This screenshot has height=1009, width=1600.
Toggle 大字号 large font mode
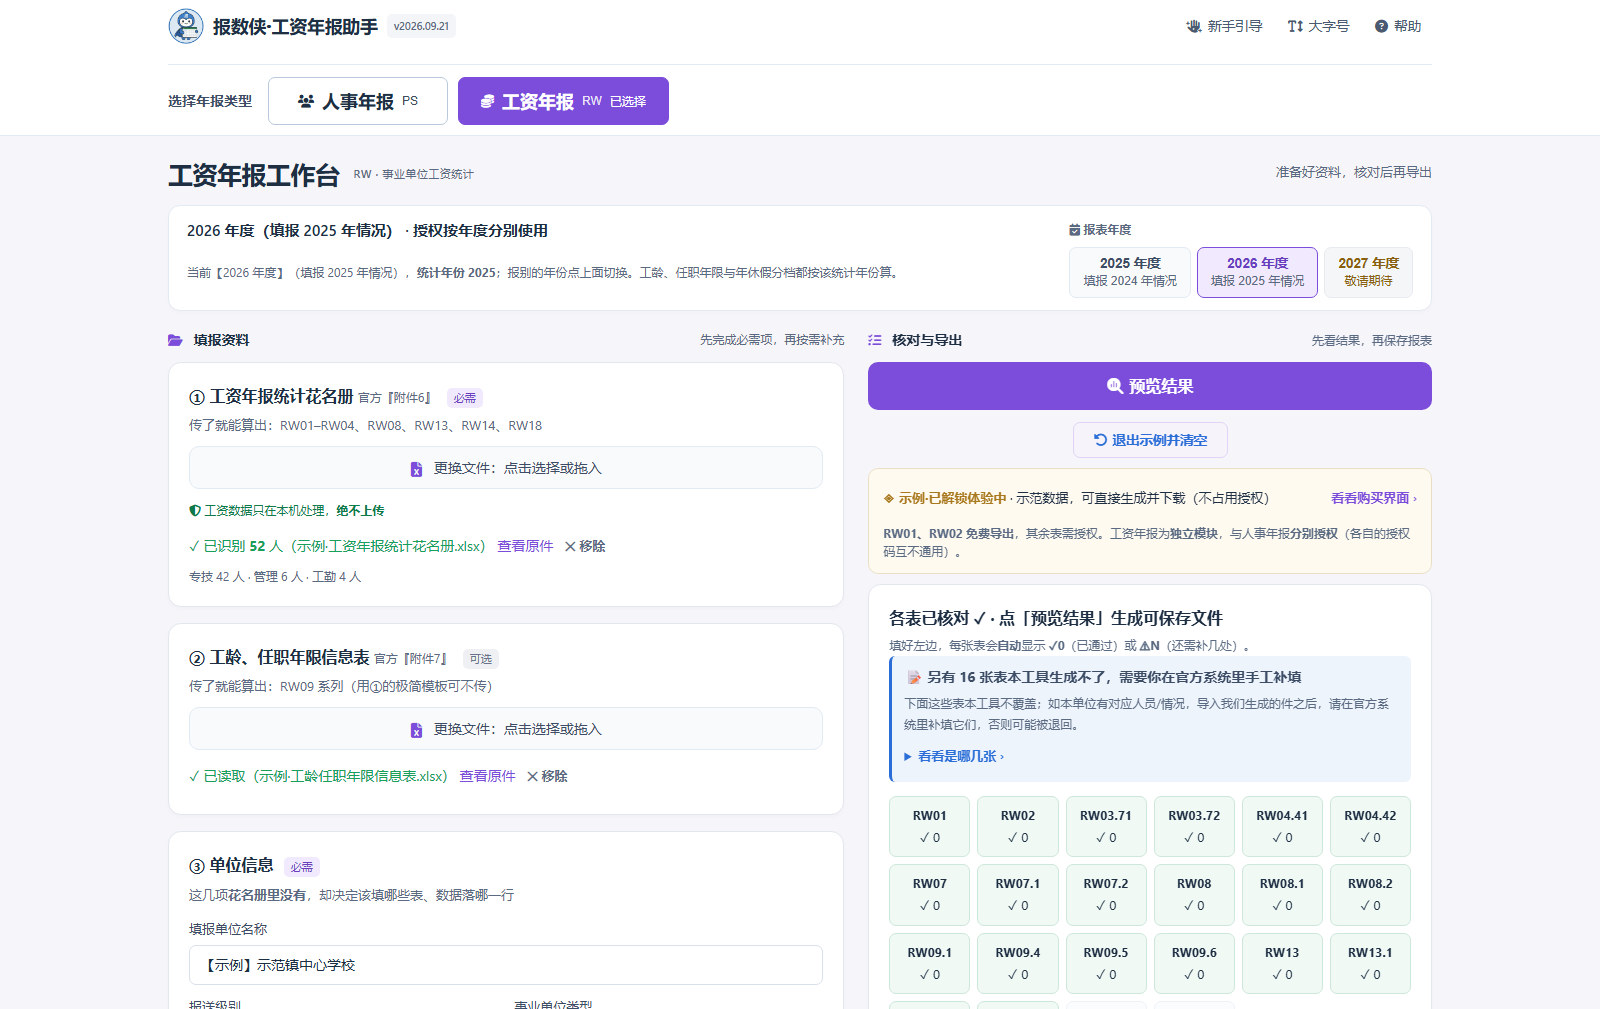pos(1318,26)
